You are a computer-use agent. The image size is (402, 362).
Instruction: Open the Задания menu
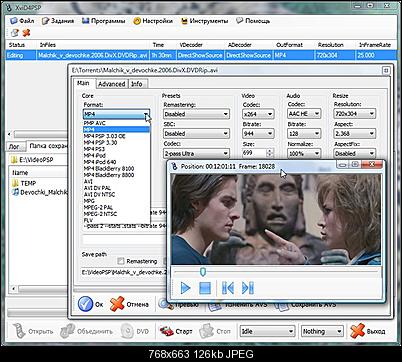coord(58,21)
